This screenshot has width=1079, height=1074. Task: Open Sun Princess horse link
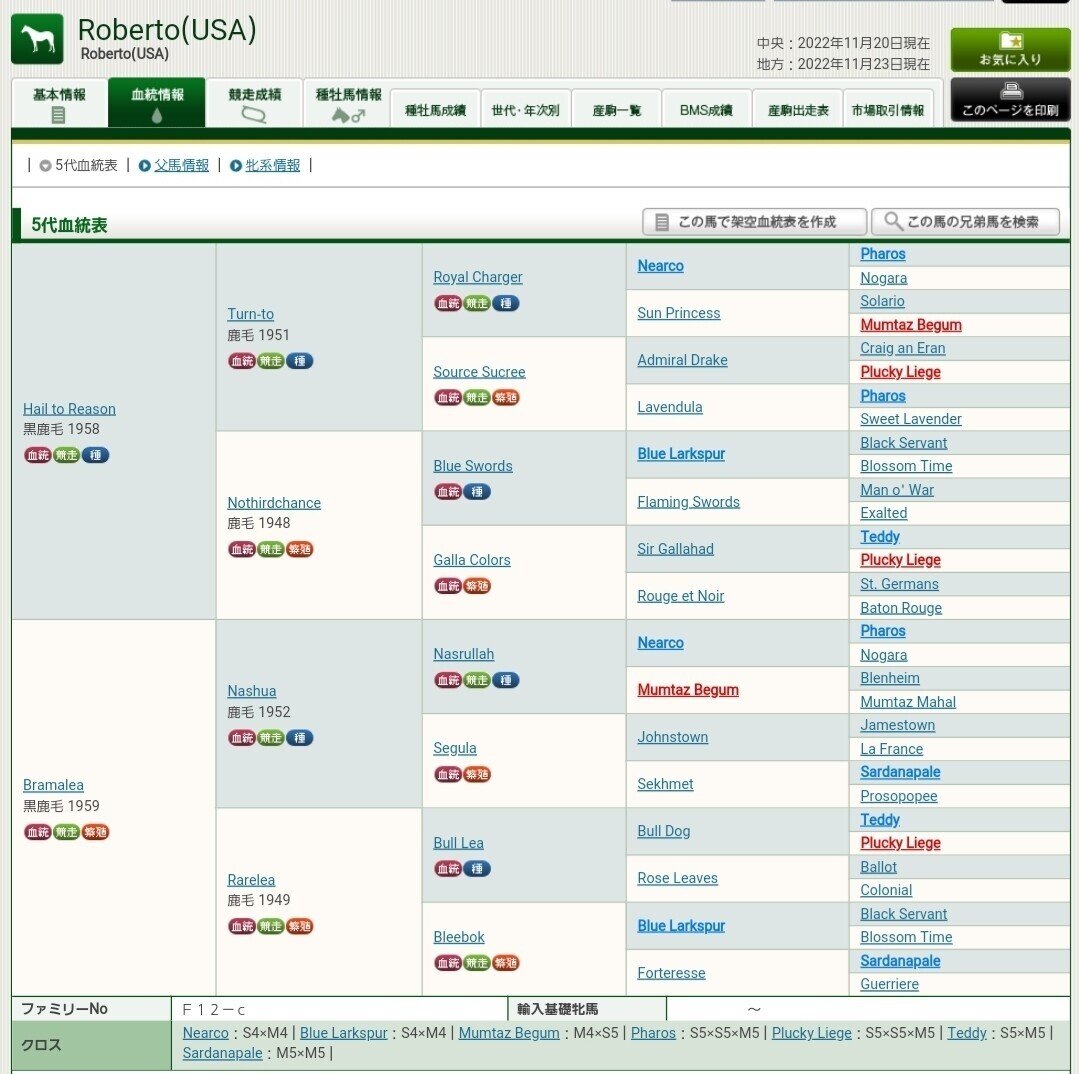pyautogui.click(x=679, y=313)
